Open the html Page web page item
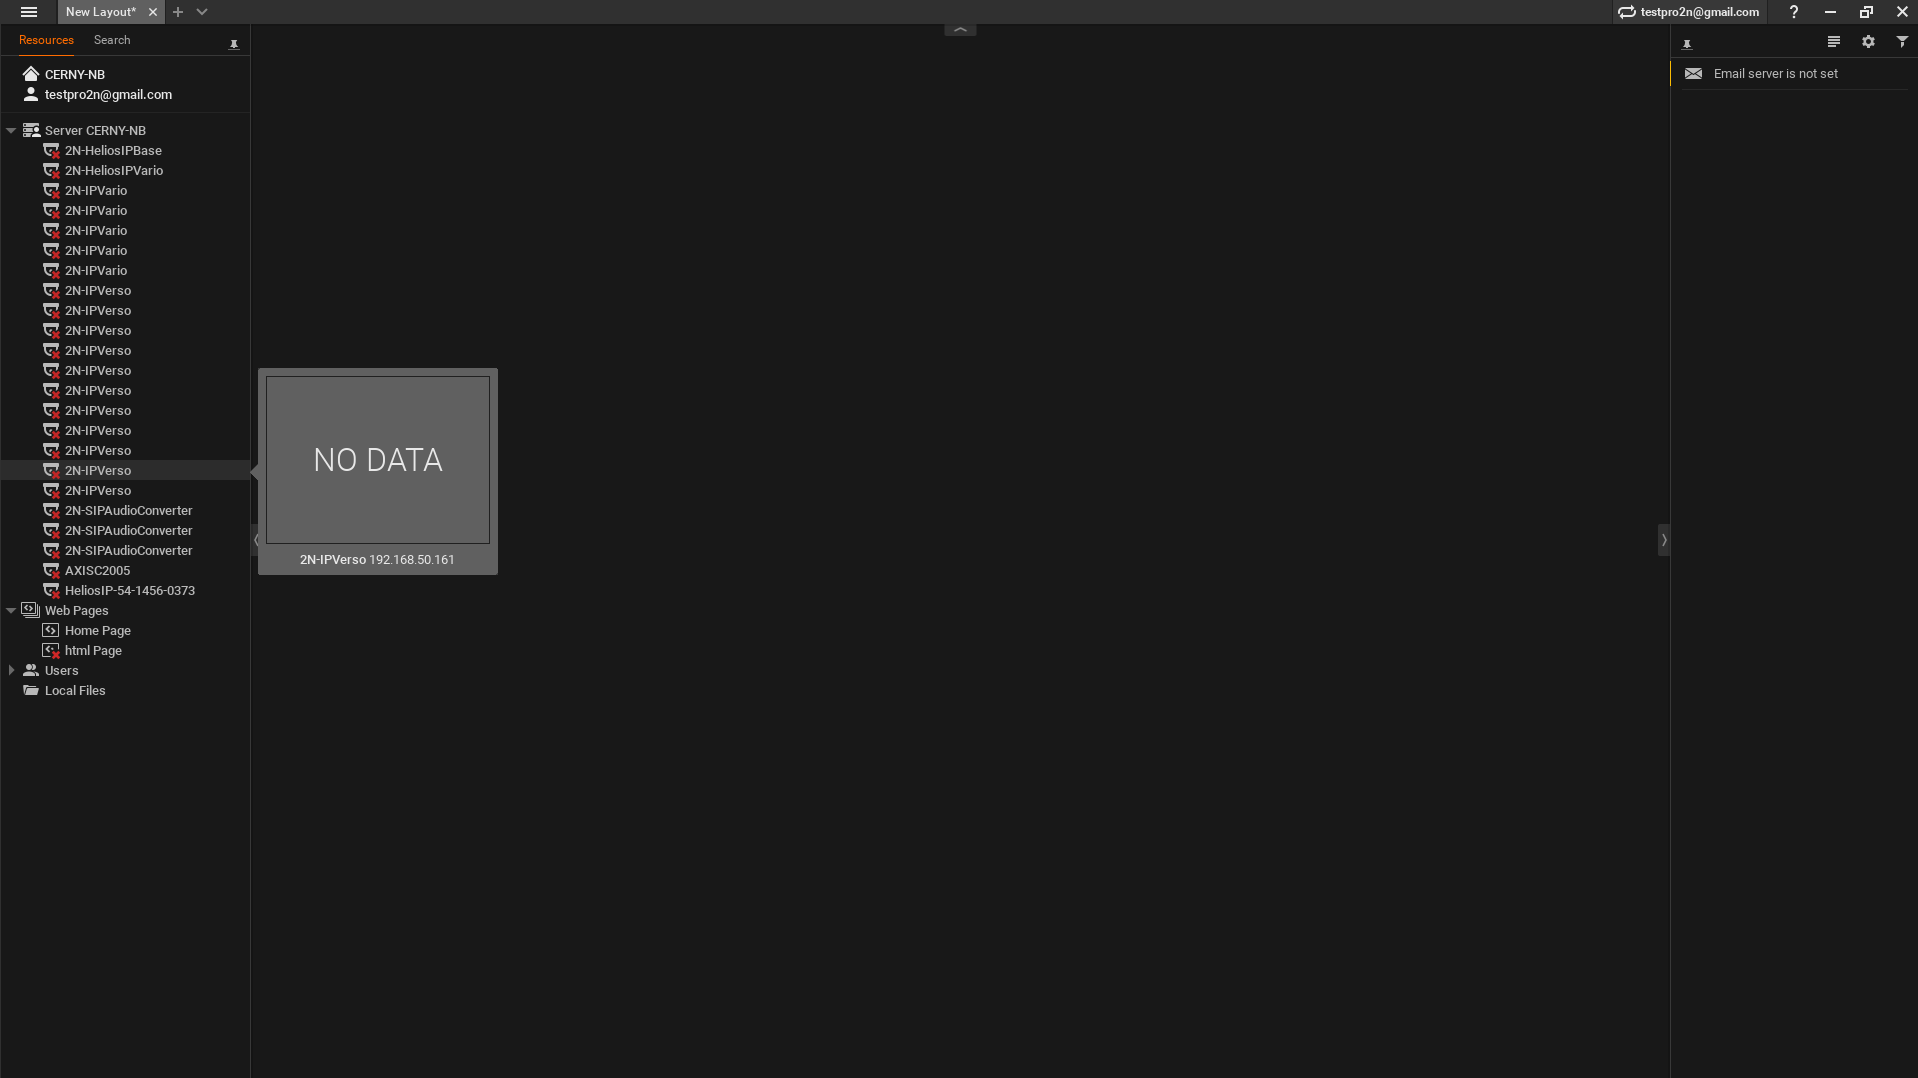Image resolution: width=1918 pixels, height=1078 pixels. pos(93,651)
